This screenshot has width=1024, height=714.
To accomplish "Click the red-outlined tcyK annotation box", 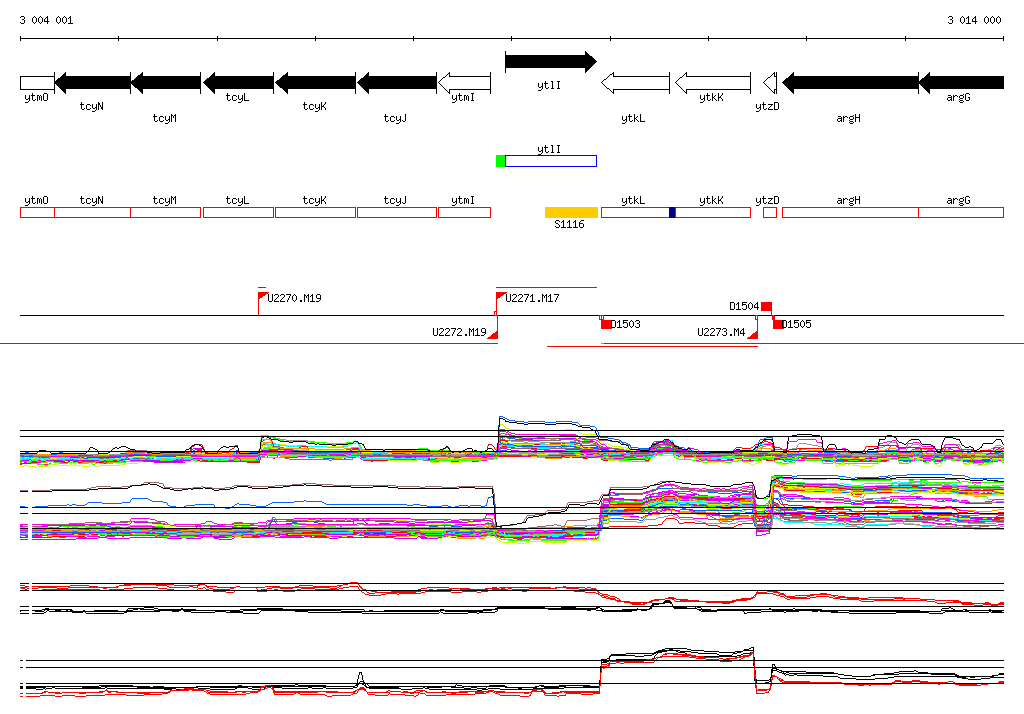I will tap(315, 212).
